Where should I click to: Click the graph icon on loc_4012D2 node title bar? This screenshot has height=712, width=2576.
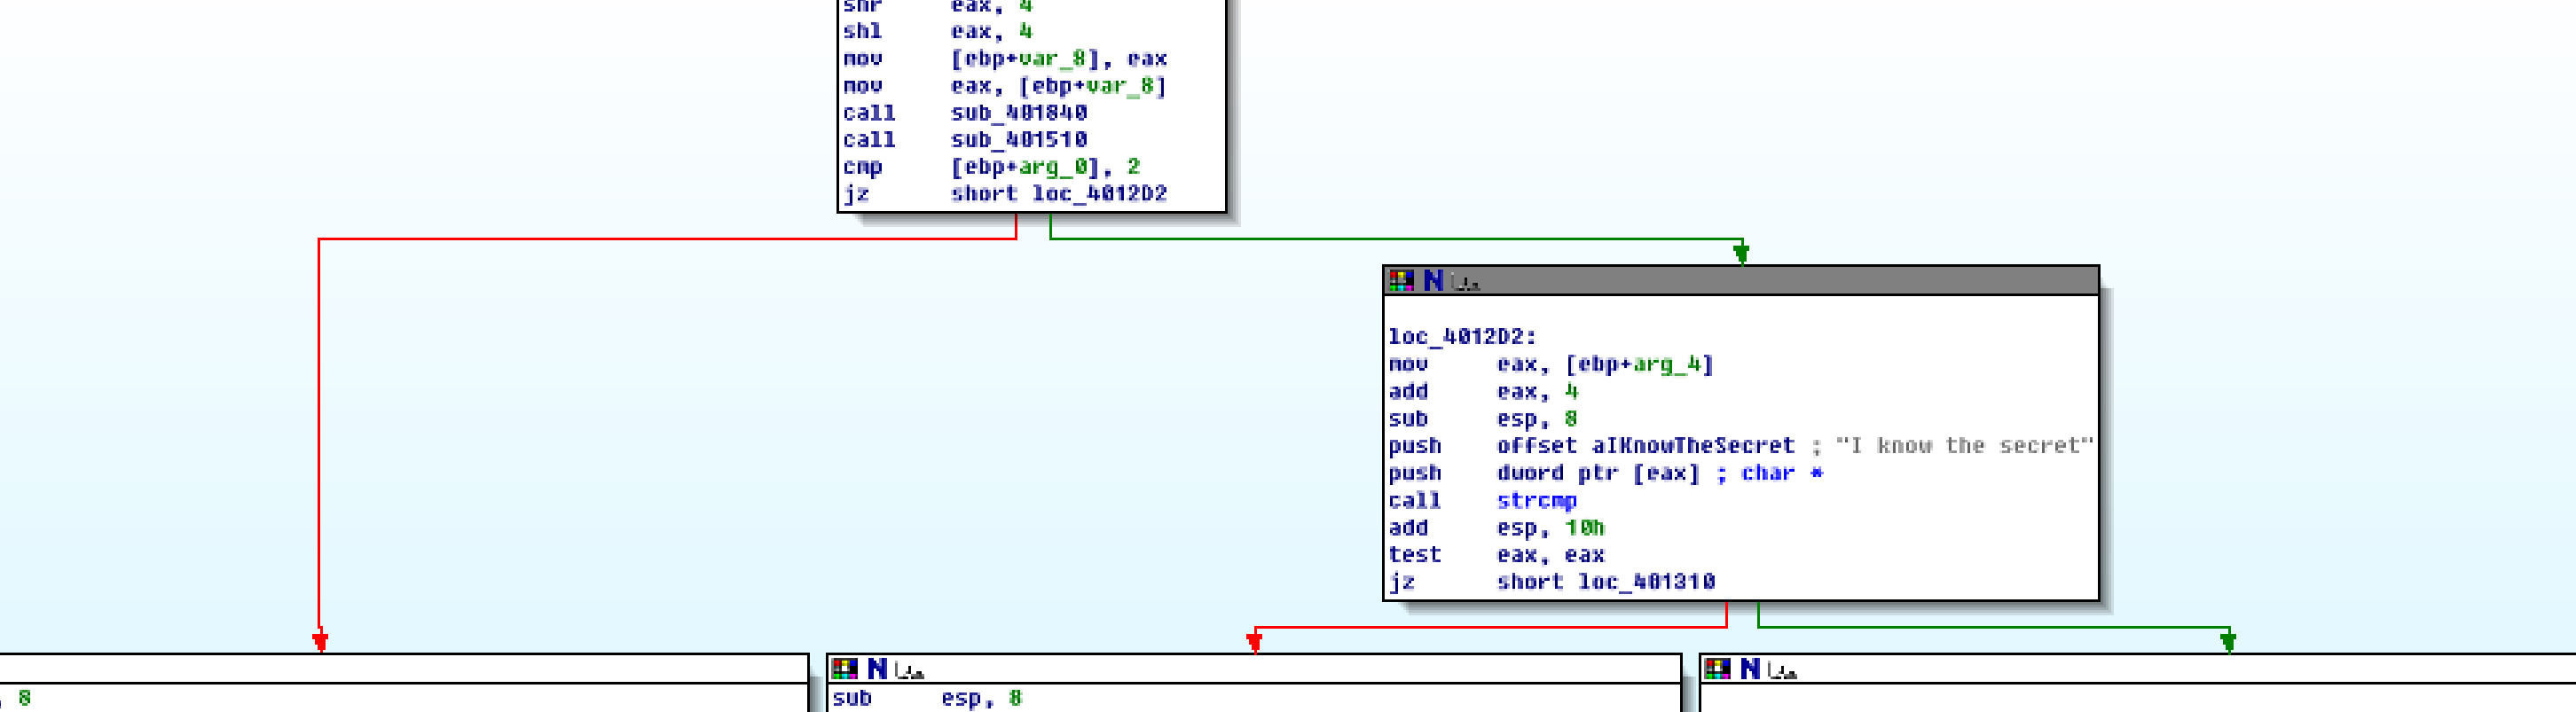tap(1465, 283)
